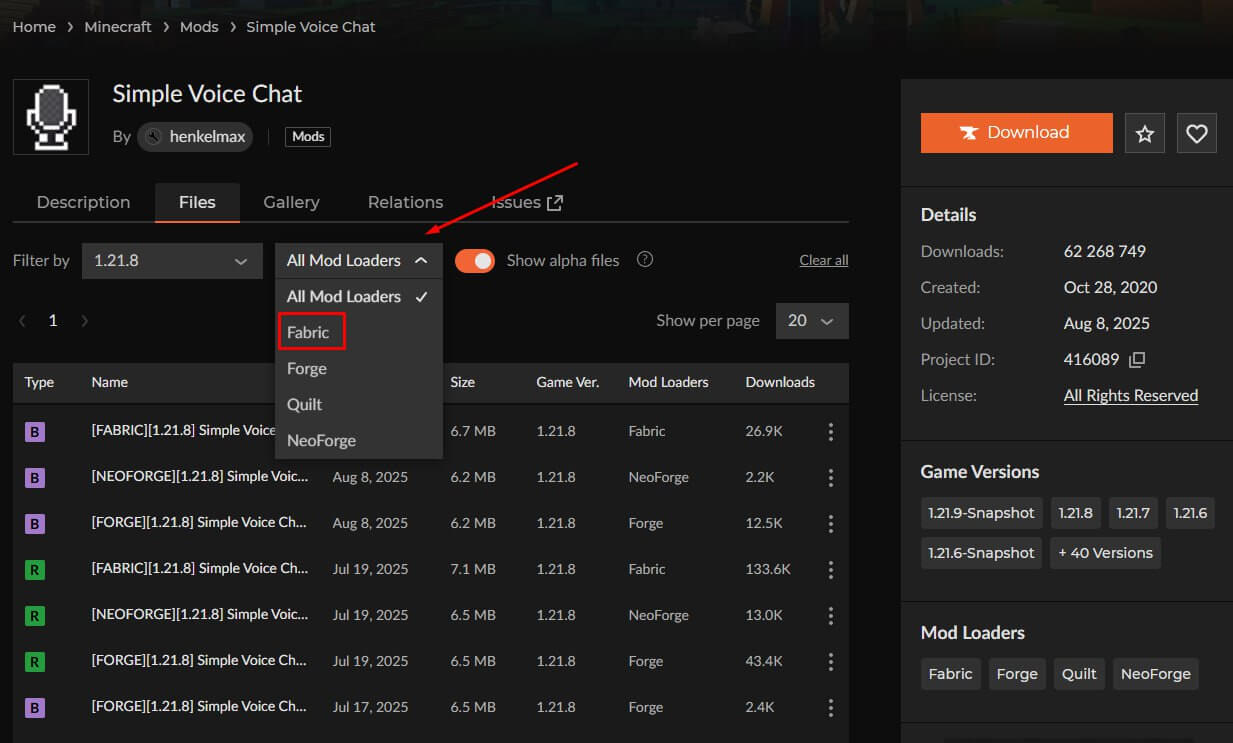
Task: Switch to the Description tab
Action: click(83, 201)
